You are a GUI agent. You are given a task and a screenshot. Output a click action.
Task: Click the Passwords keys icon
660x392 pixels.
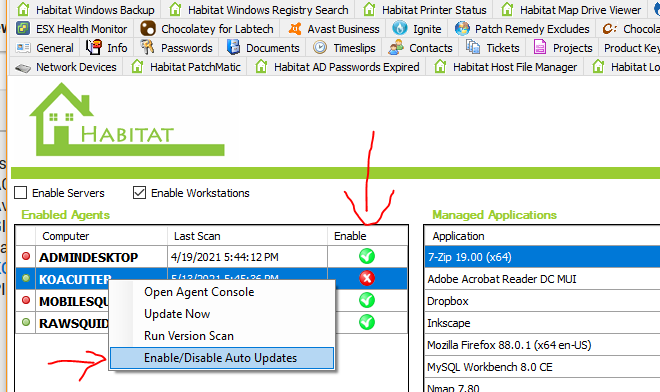coord(147,47)
